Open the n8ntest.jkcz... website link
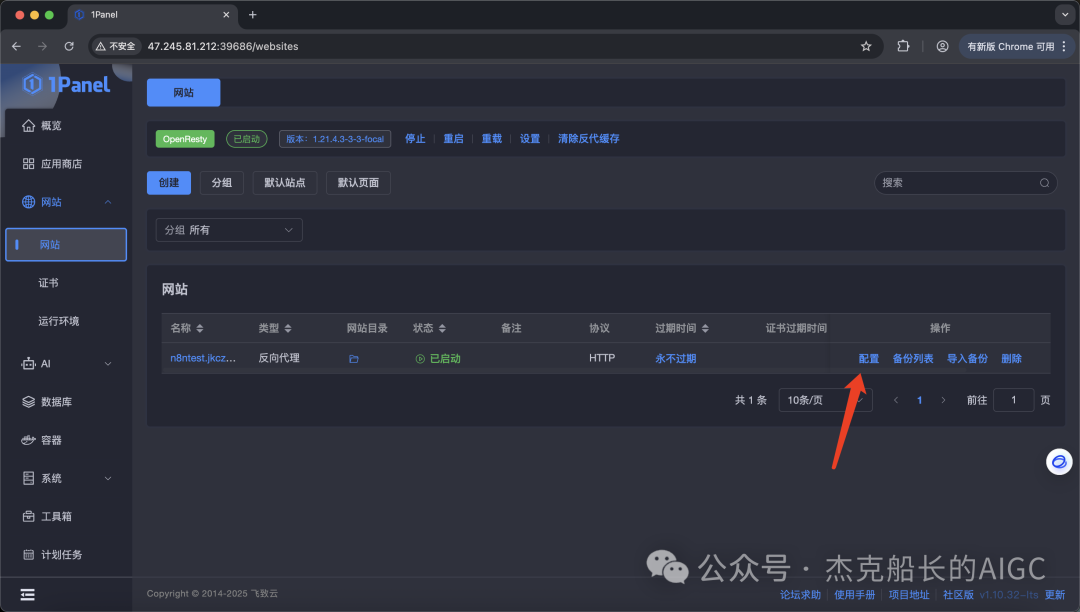Viewport: 1080px width, 612px height. tap(203, 358)
